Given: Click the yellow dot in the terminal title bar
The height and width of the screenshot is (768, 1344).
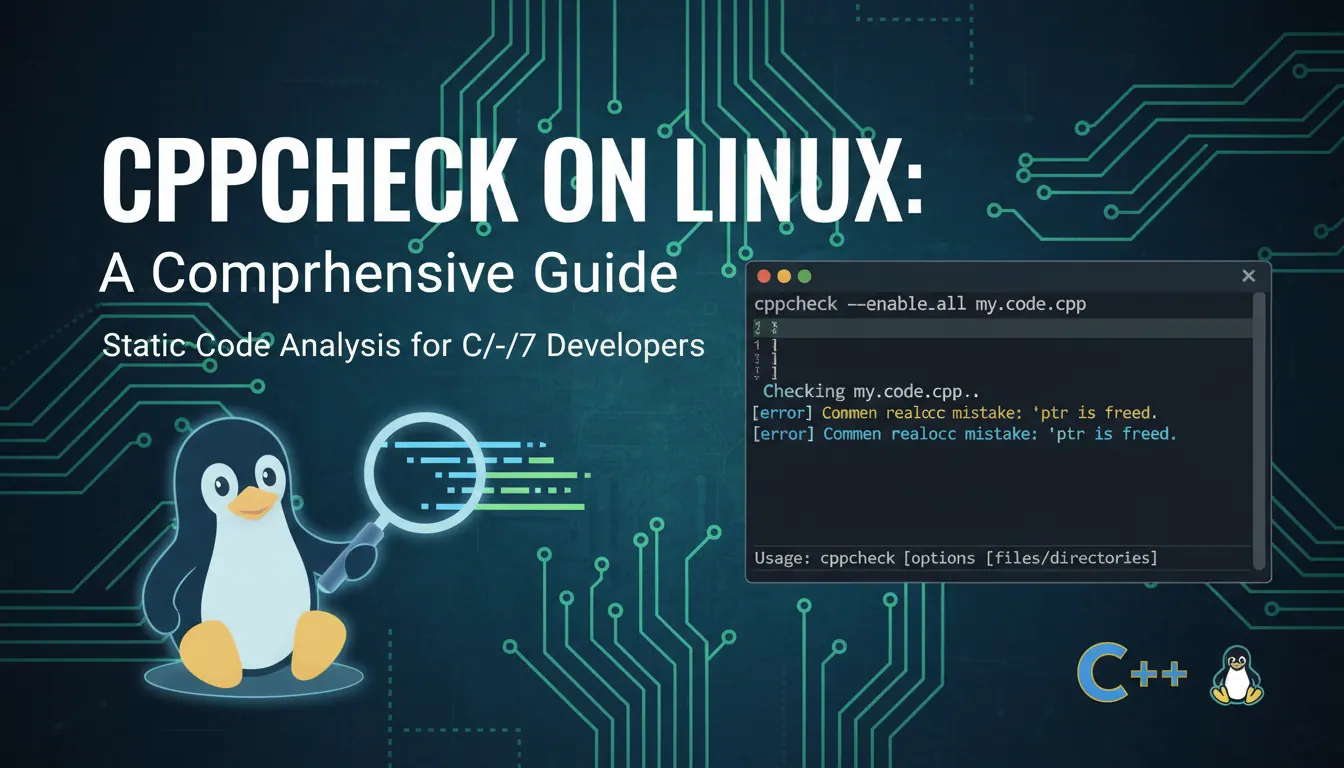Looking at the screenshot, I should [x=784, y=276].
